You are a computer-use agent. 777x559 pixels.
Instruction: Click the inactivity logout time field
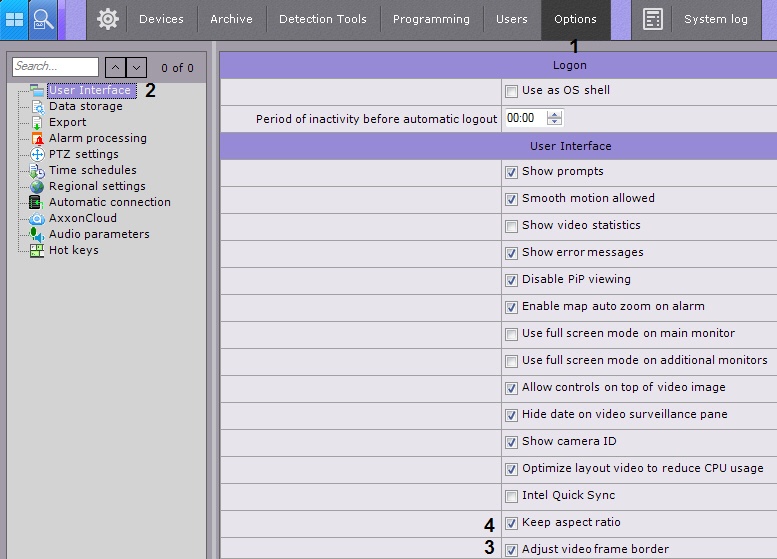click(x=524, y=118)
